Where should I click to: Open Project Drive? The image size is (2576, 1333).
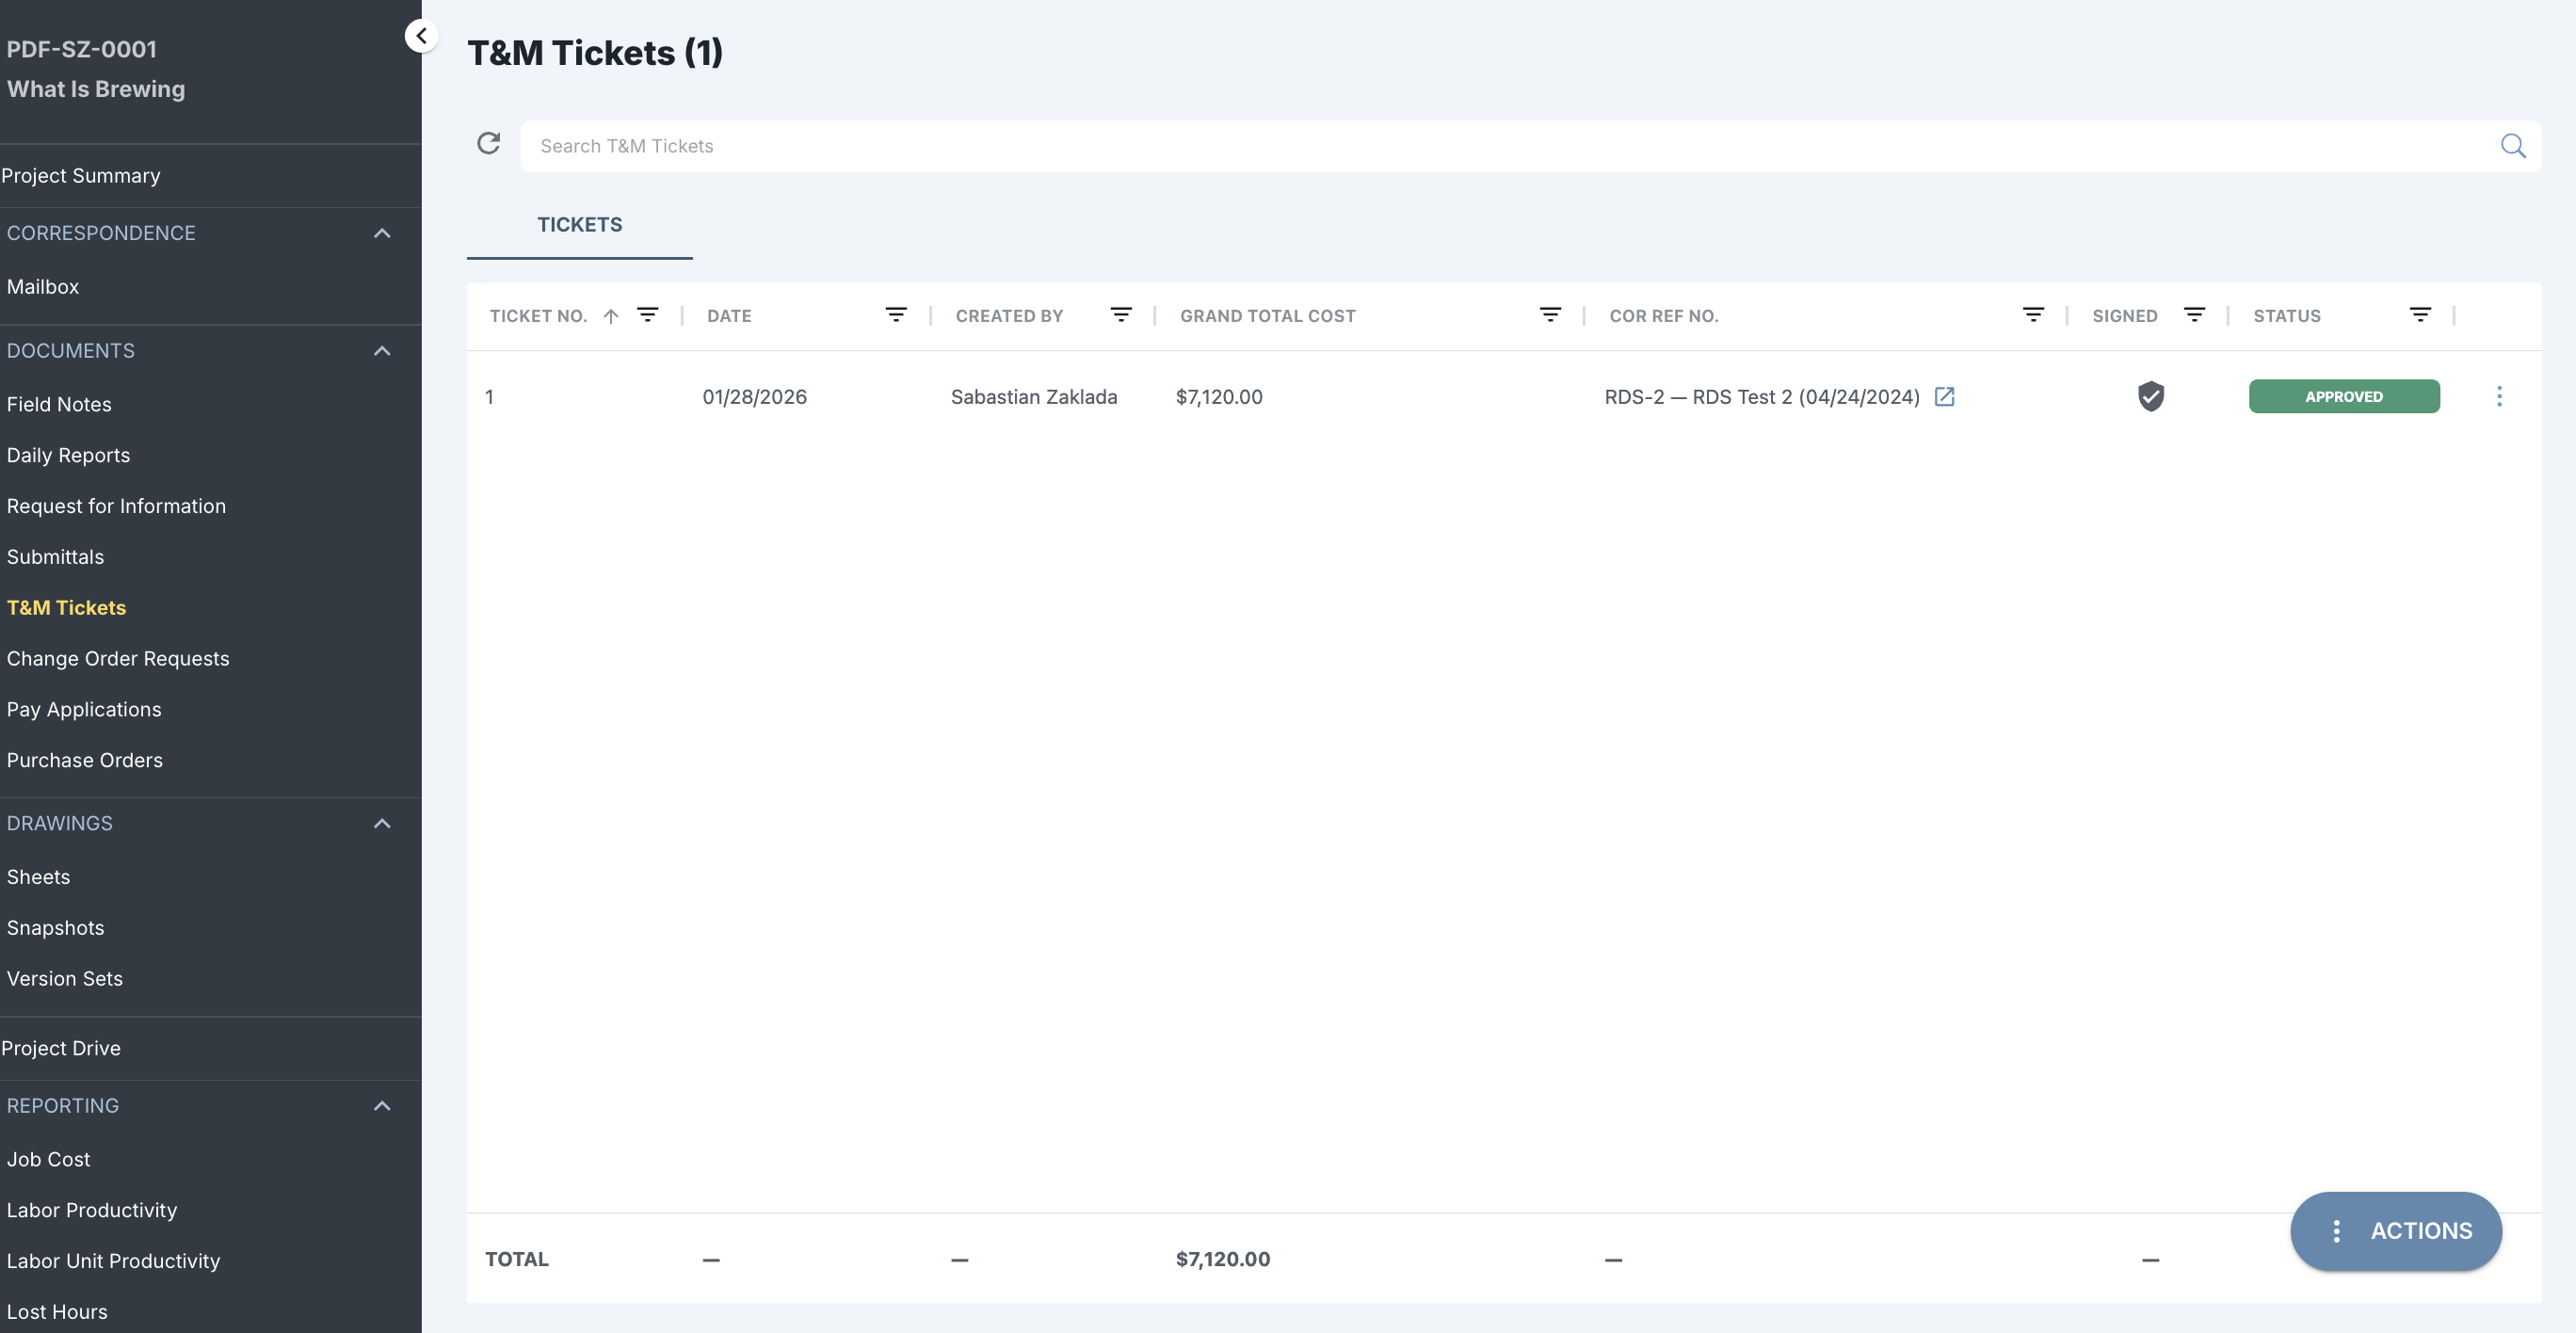61,1049
